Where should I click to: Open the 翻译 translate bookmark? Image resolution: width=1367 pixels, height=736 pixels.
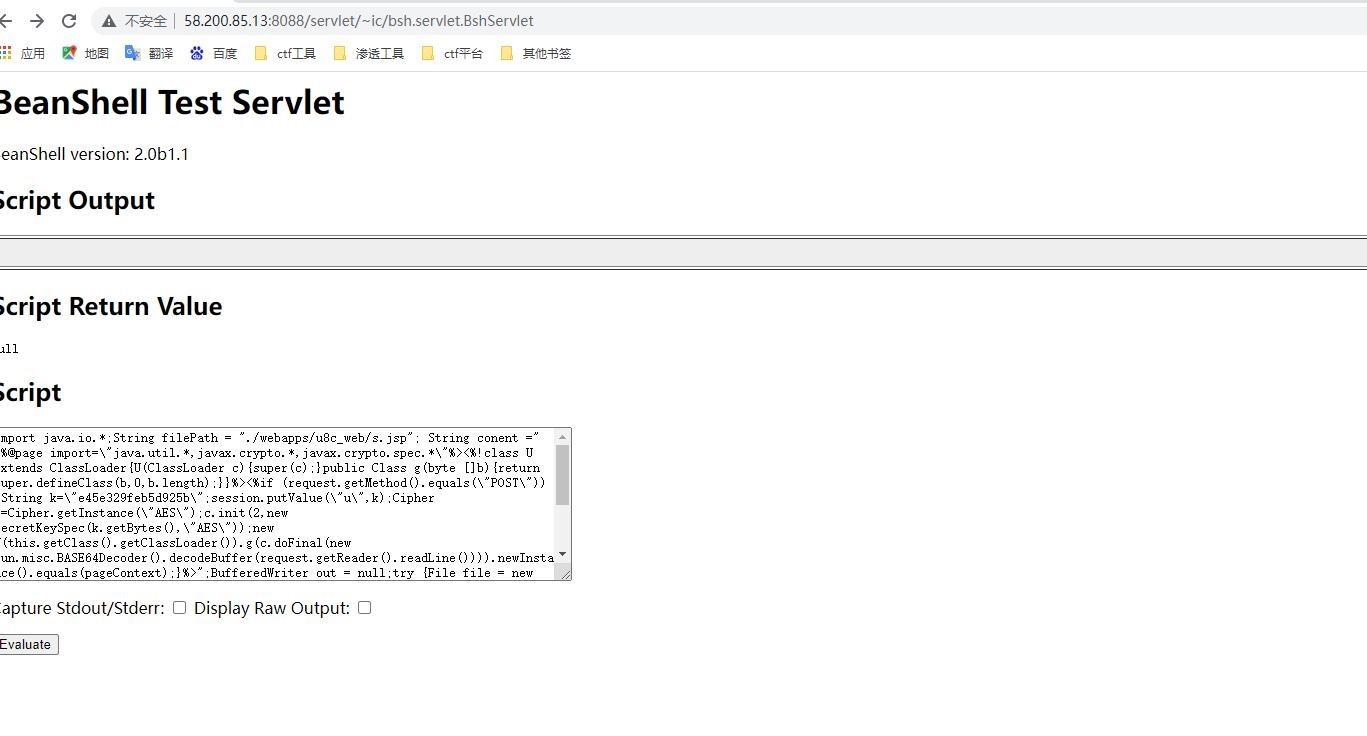click(x=149, y=53)
